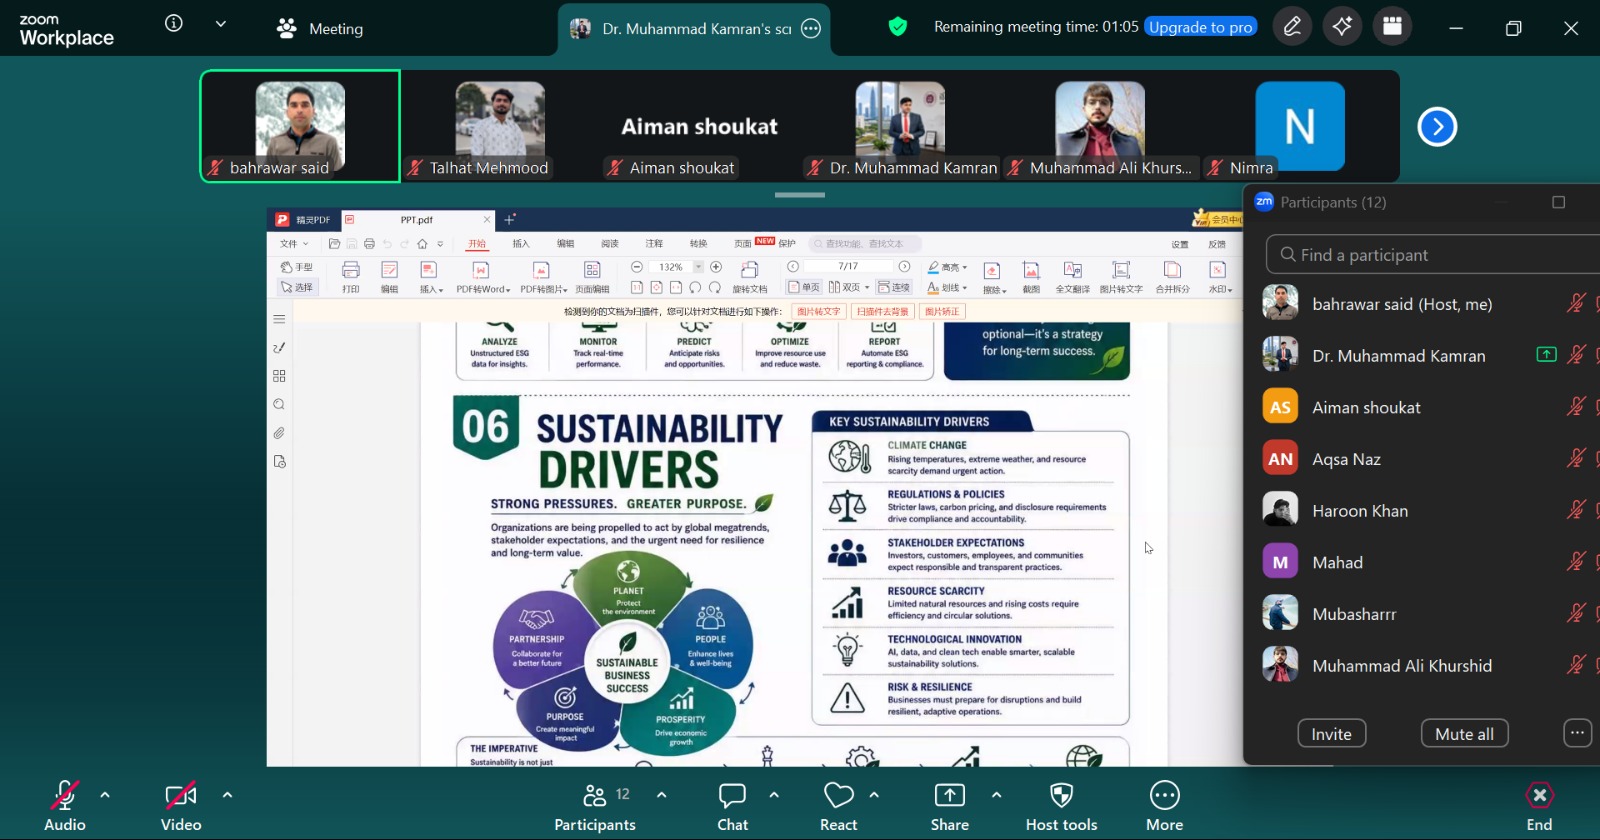
Task: Switch to the 注释 ribbon tab
Action: [x=654, y=244]
